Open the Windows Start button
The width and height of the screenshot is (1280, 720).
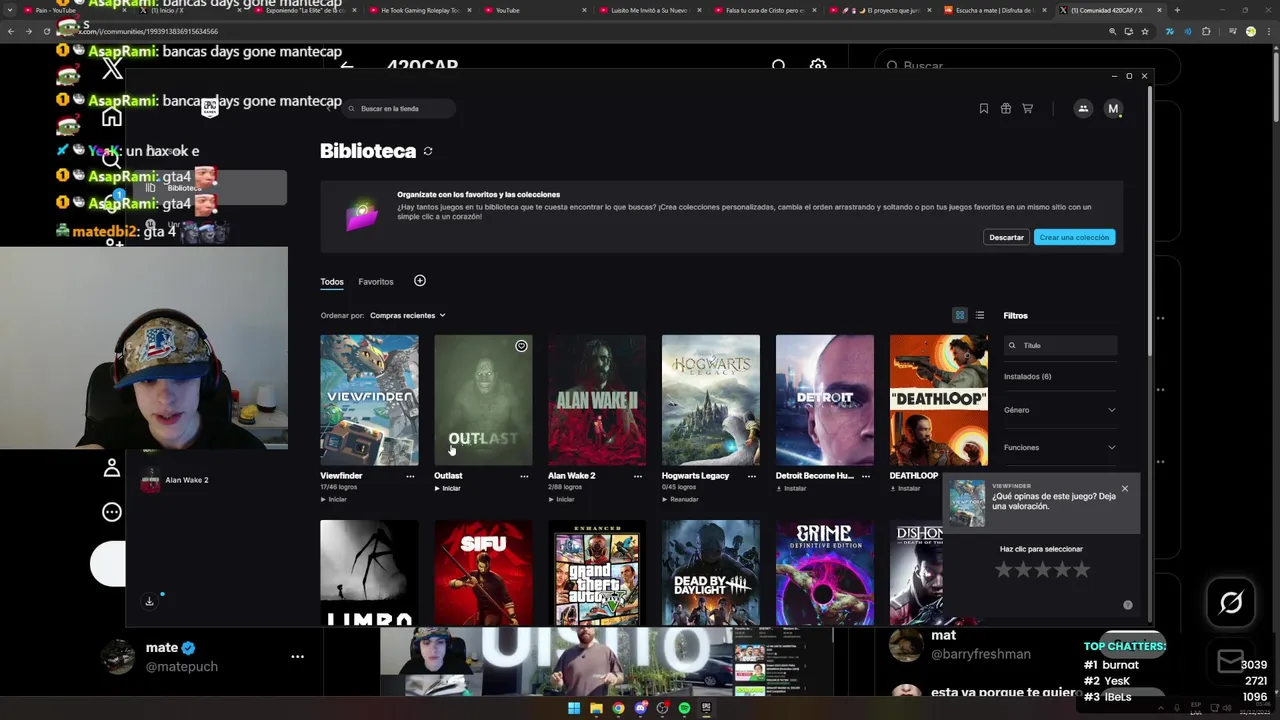(x=574, y=708)
